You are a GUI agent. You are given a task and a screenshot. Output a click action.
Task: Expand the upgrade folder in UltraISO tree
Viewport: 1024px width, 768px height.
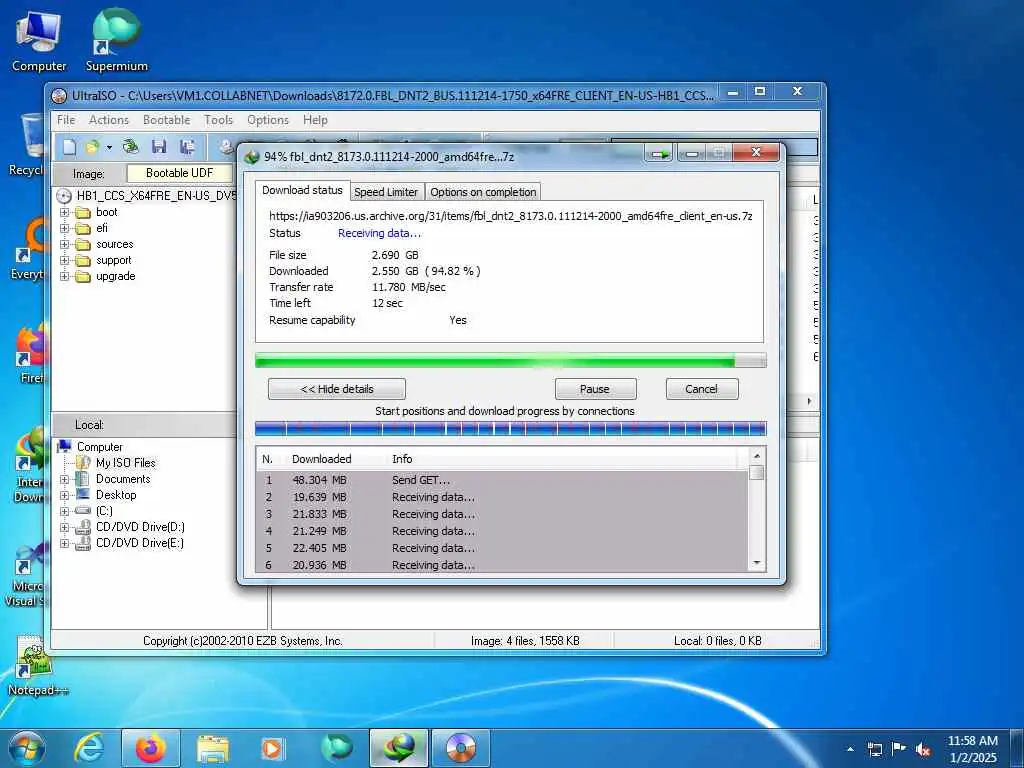[65, 276]
